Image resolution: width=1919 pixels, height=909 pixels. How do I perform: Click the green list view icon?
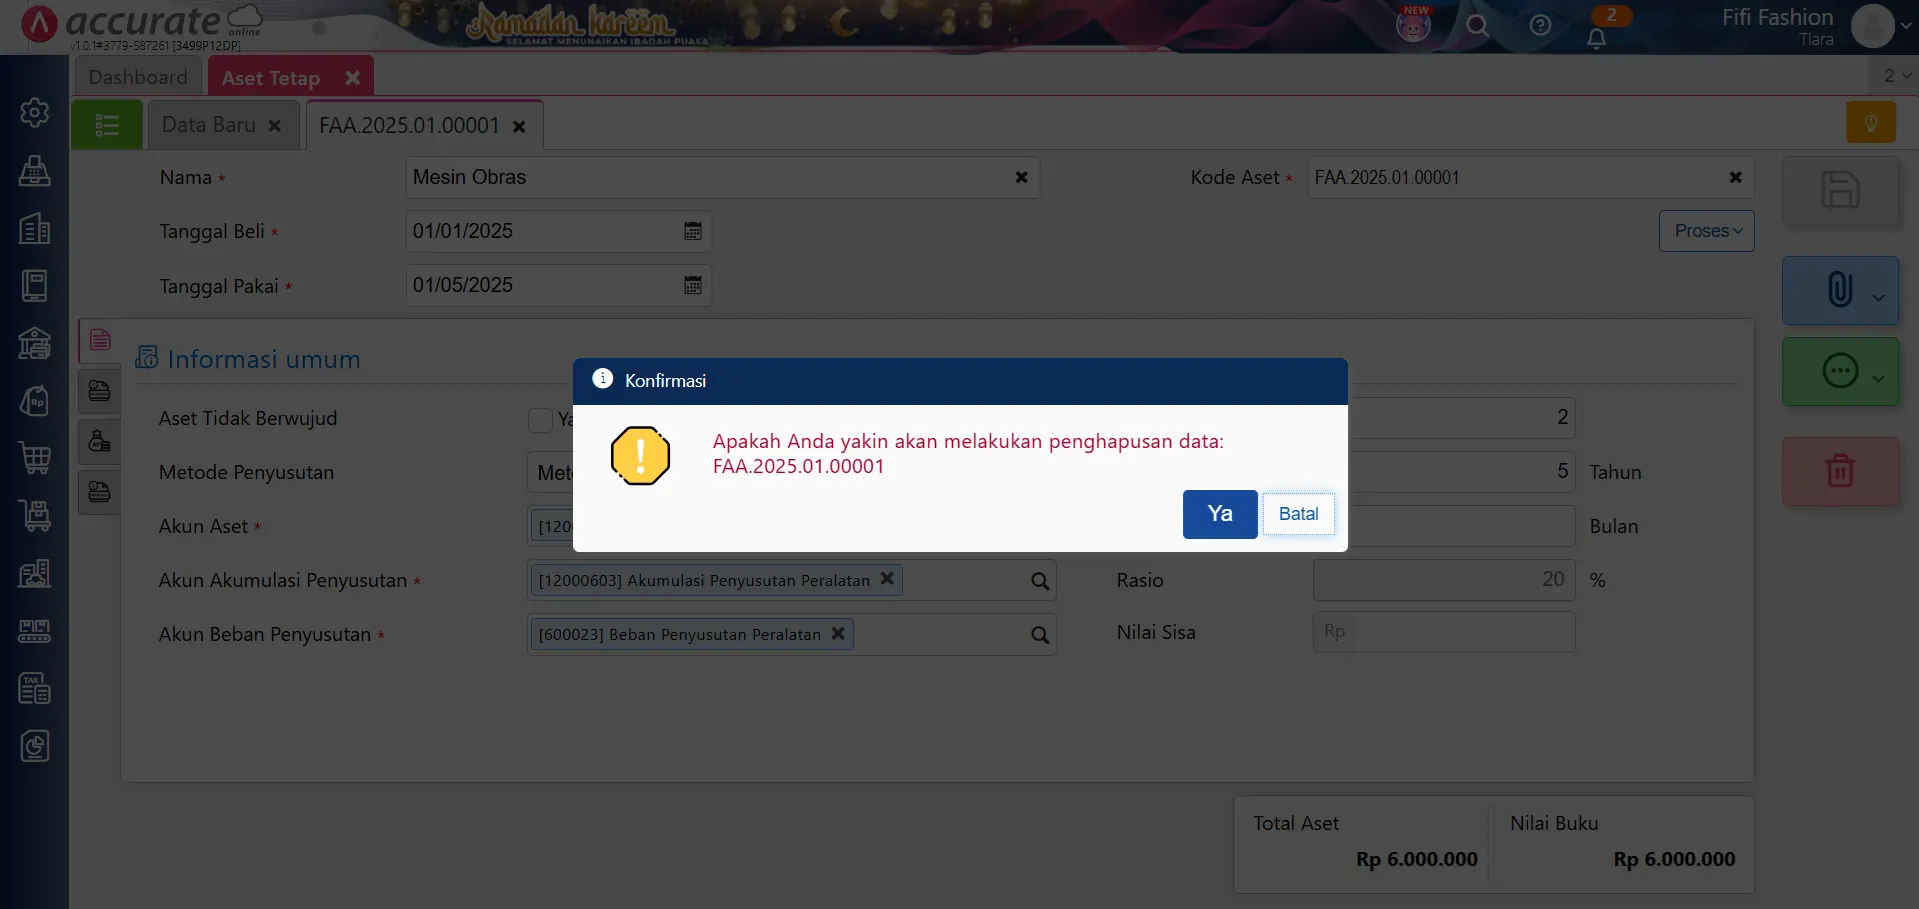107,125
